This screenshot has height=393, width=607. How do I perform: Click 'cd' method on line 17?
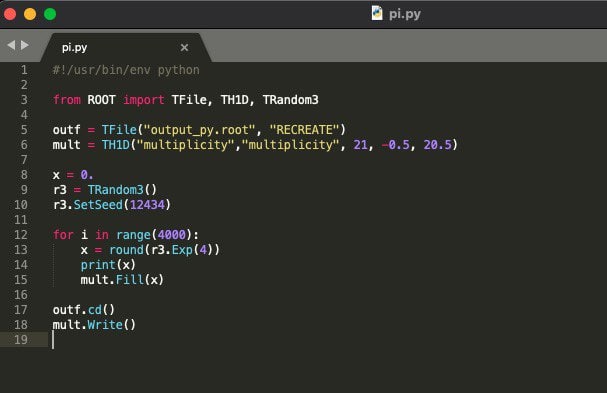pyautogui.click(x=94, y=310)
